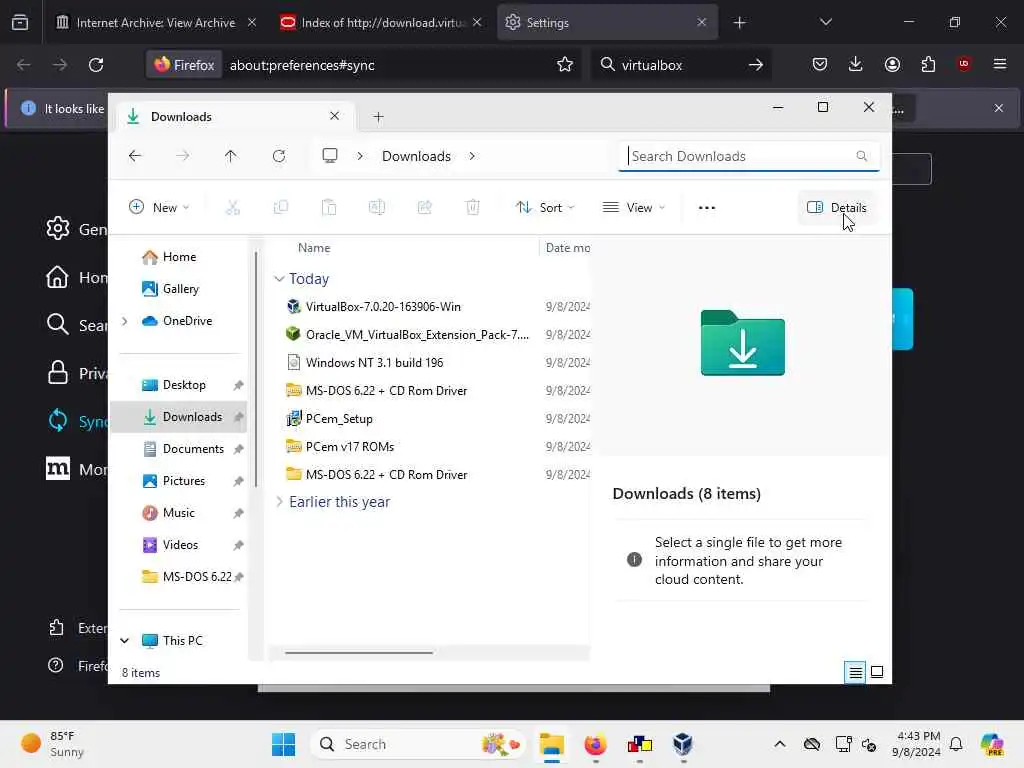This screenshot has width=1024, height=768.
Task: Select the Downloads tab in File Explorer
Action: [x=235, y=117]
